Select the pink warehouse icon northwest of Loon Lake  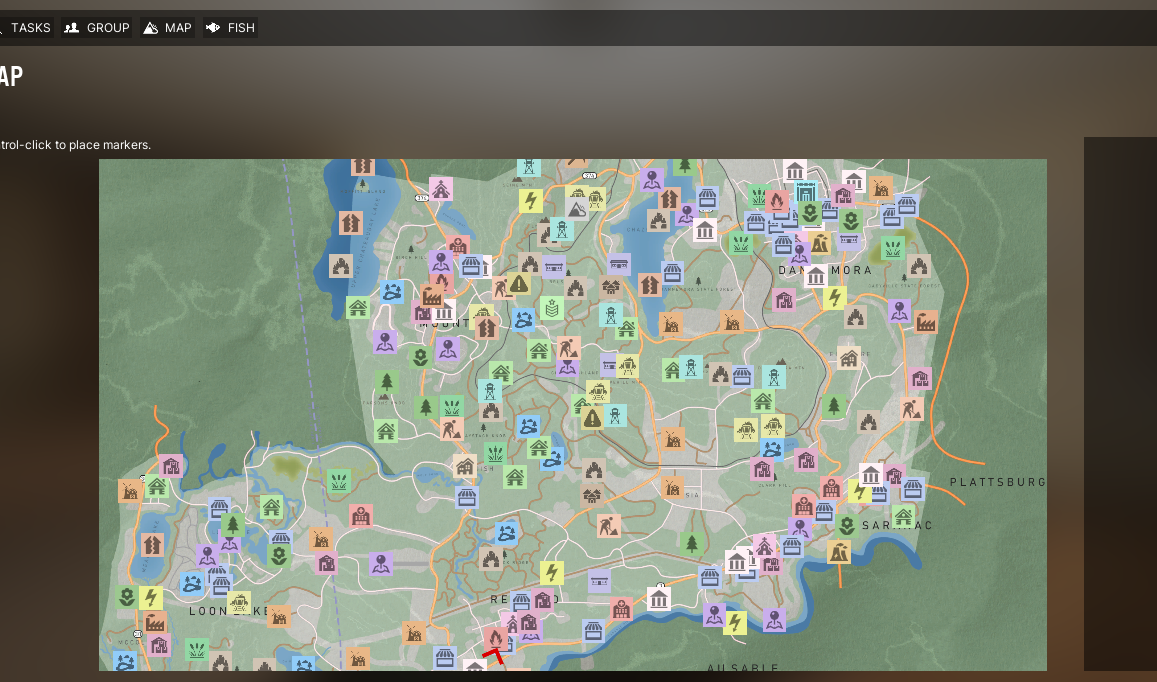171,466
